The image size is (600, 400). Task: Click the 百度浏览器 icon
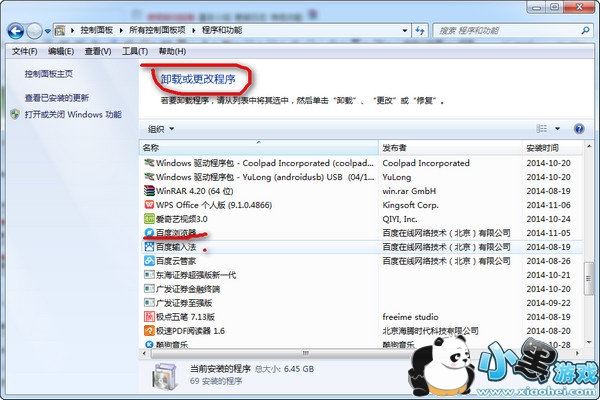[149, 233]
